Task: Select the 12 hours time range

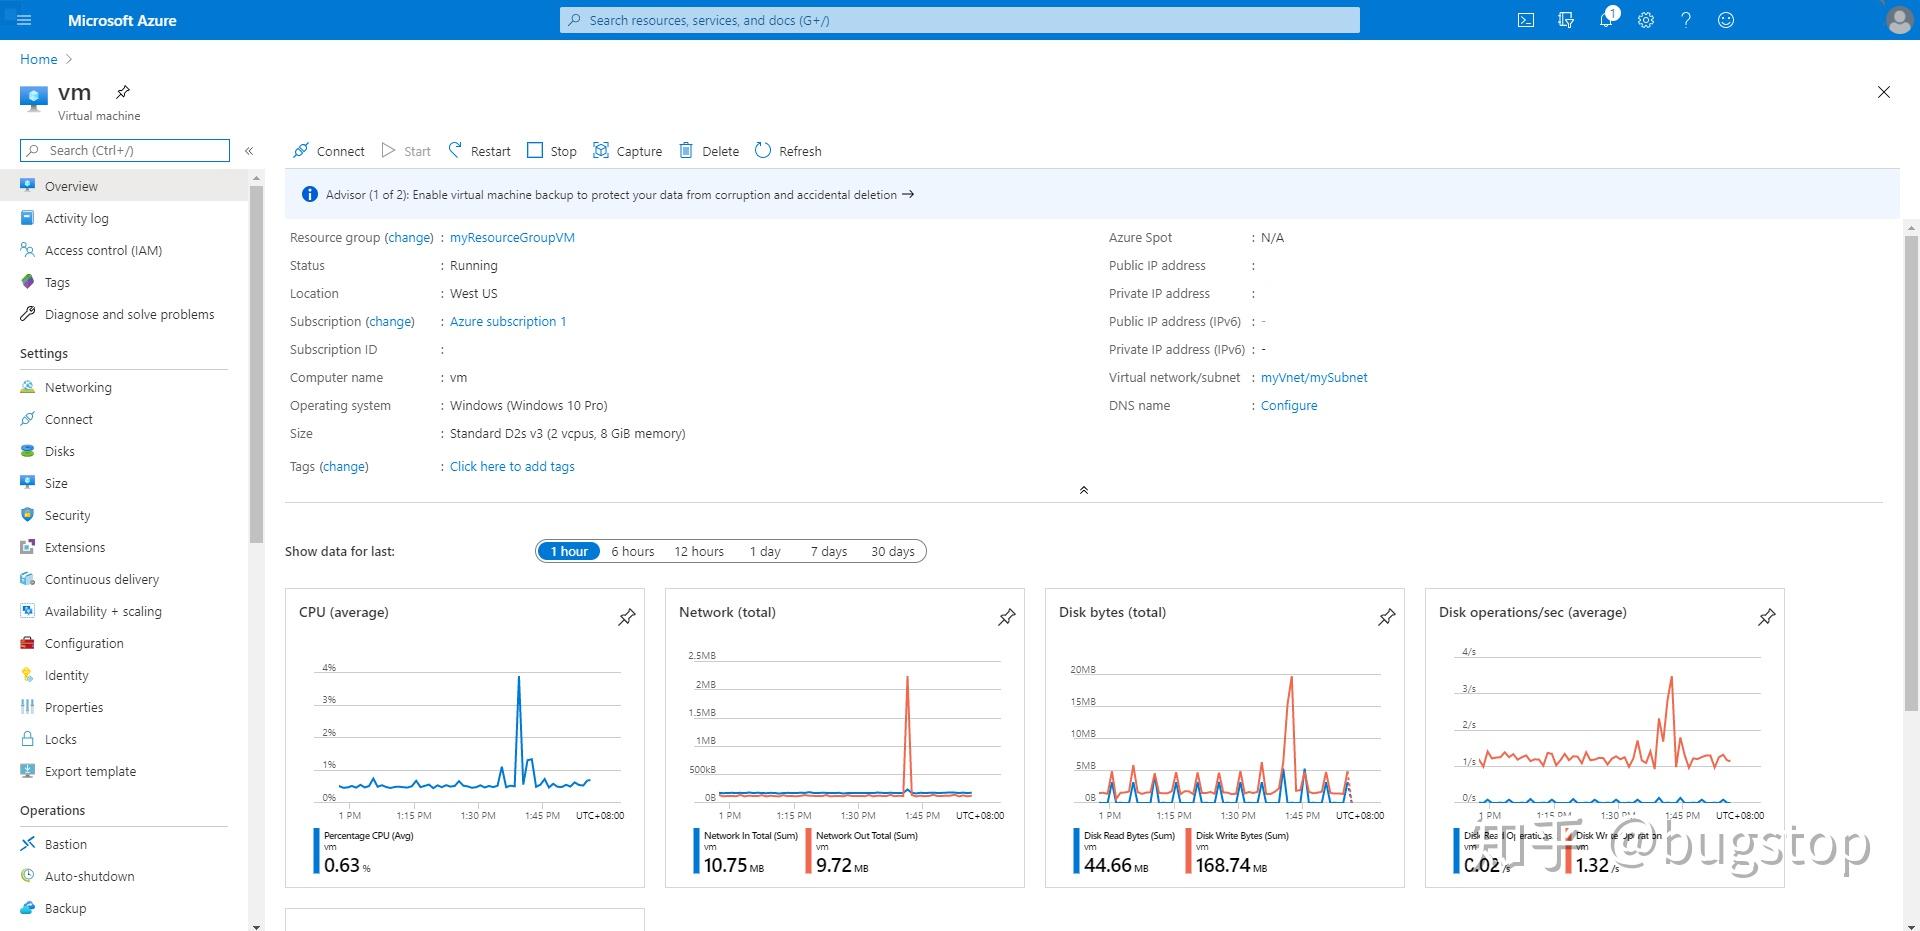Action: point(699,551)
